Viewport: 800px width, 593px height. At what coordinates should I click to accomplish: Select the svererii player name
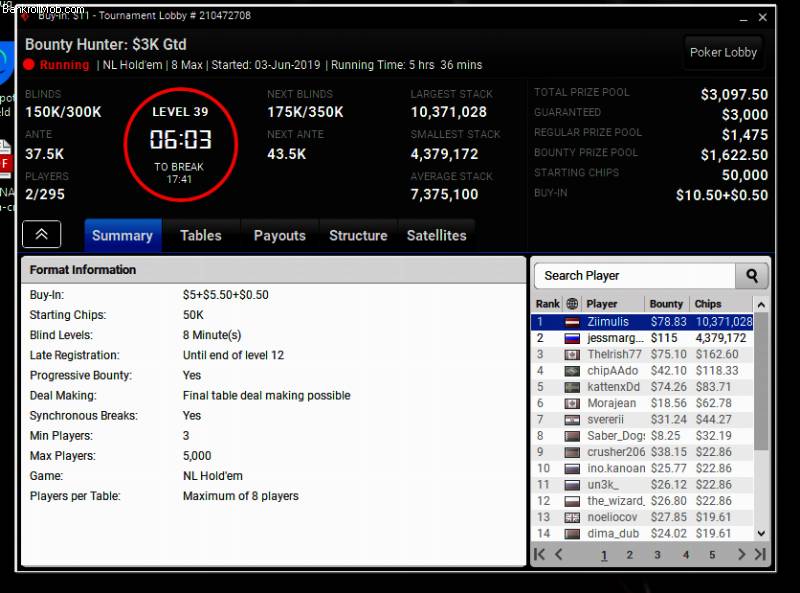click(606, 420)
